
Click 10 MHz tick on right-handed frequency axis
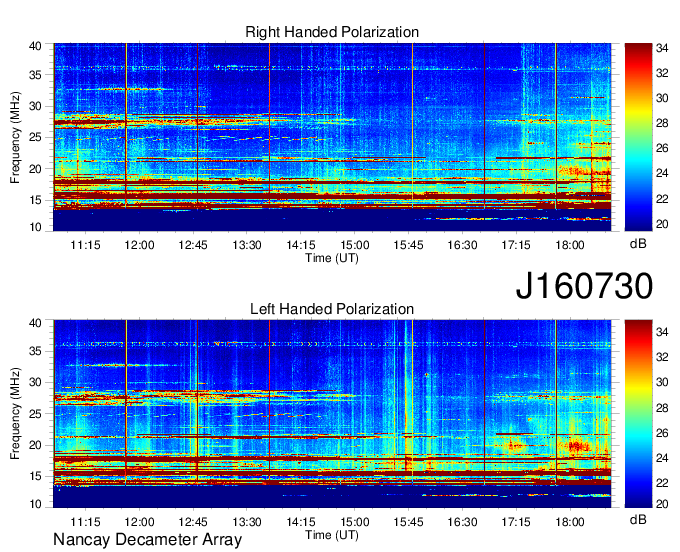pos(35,227)
